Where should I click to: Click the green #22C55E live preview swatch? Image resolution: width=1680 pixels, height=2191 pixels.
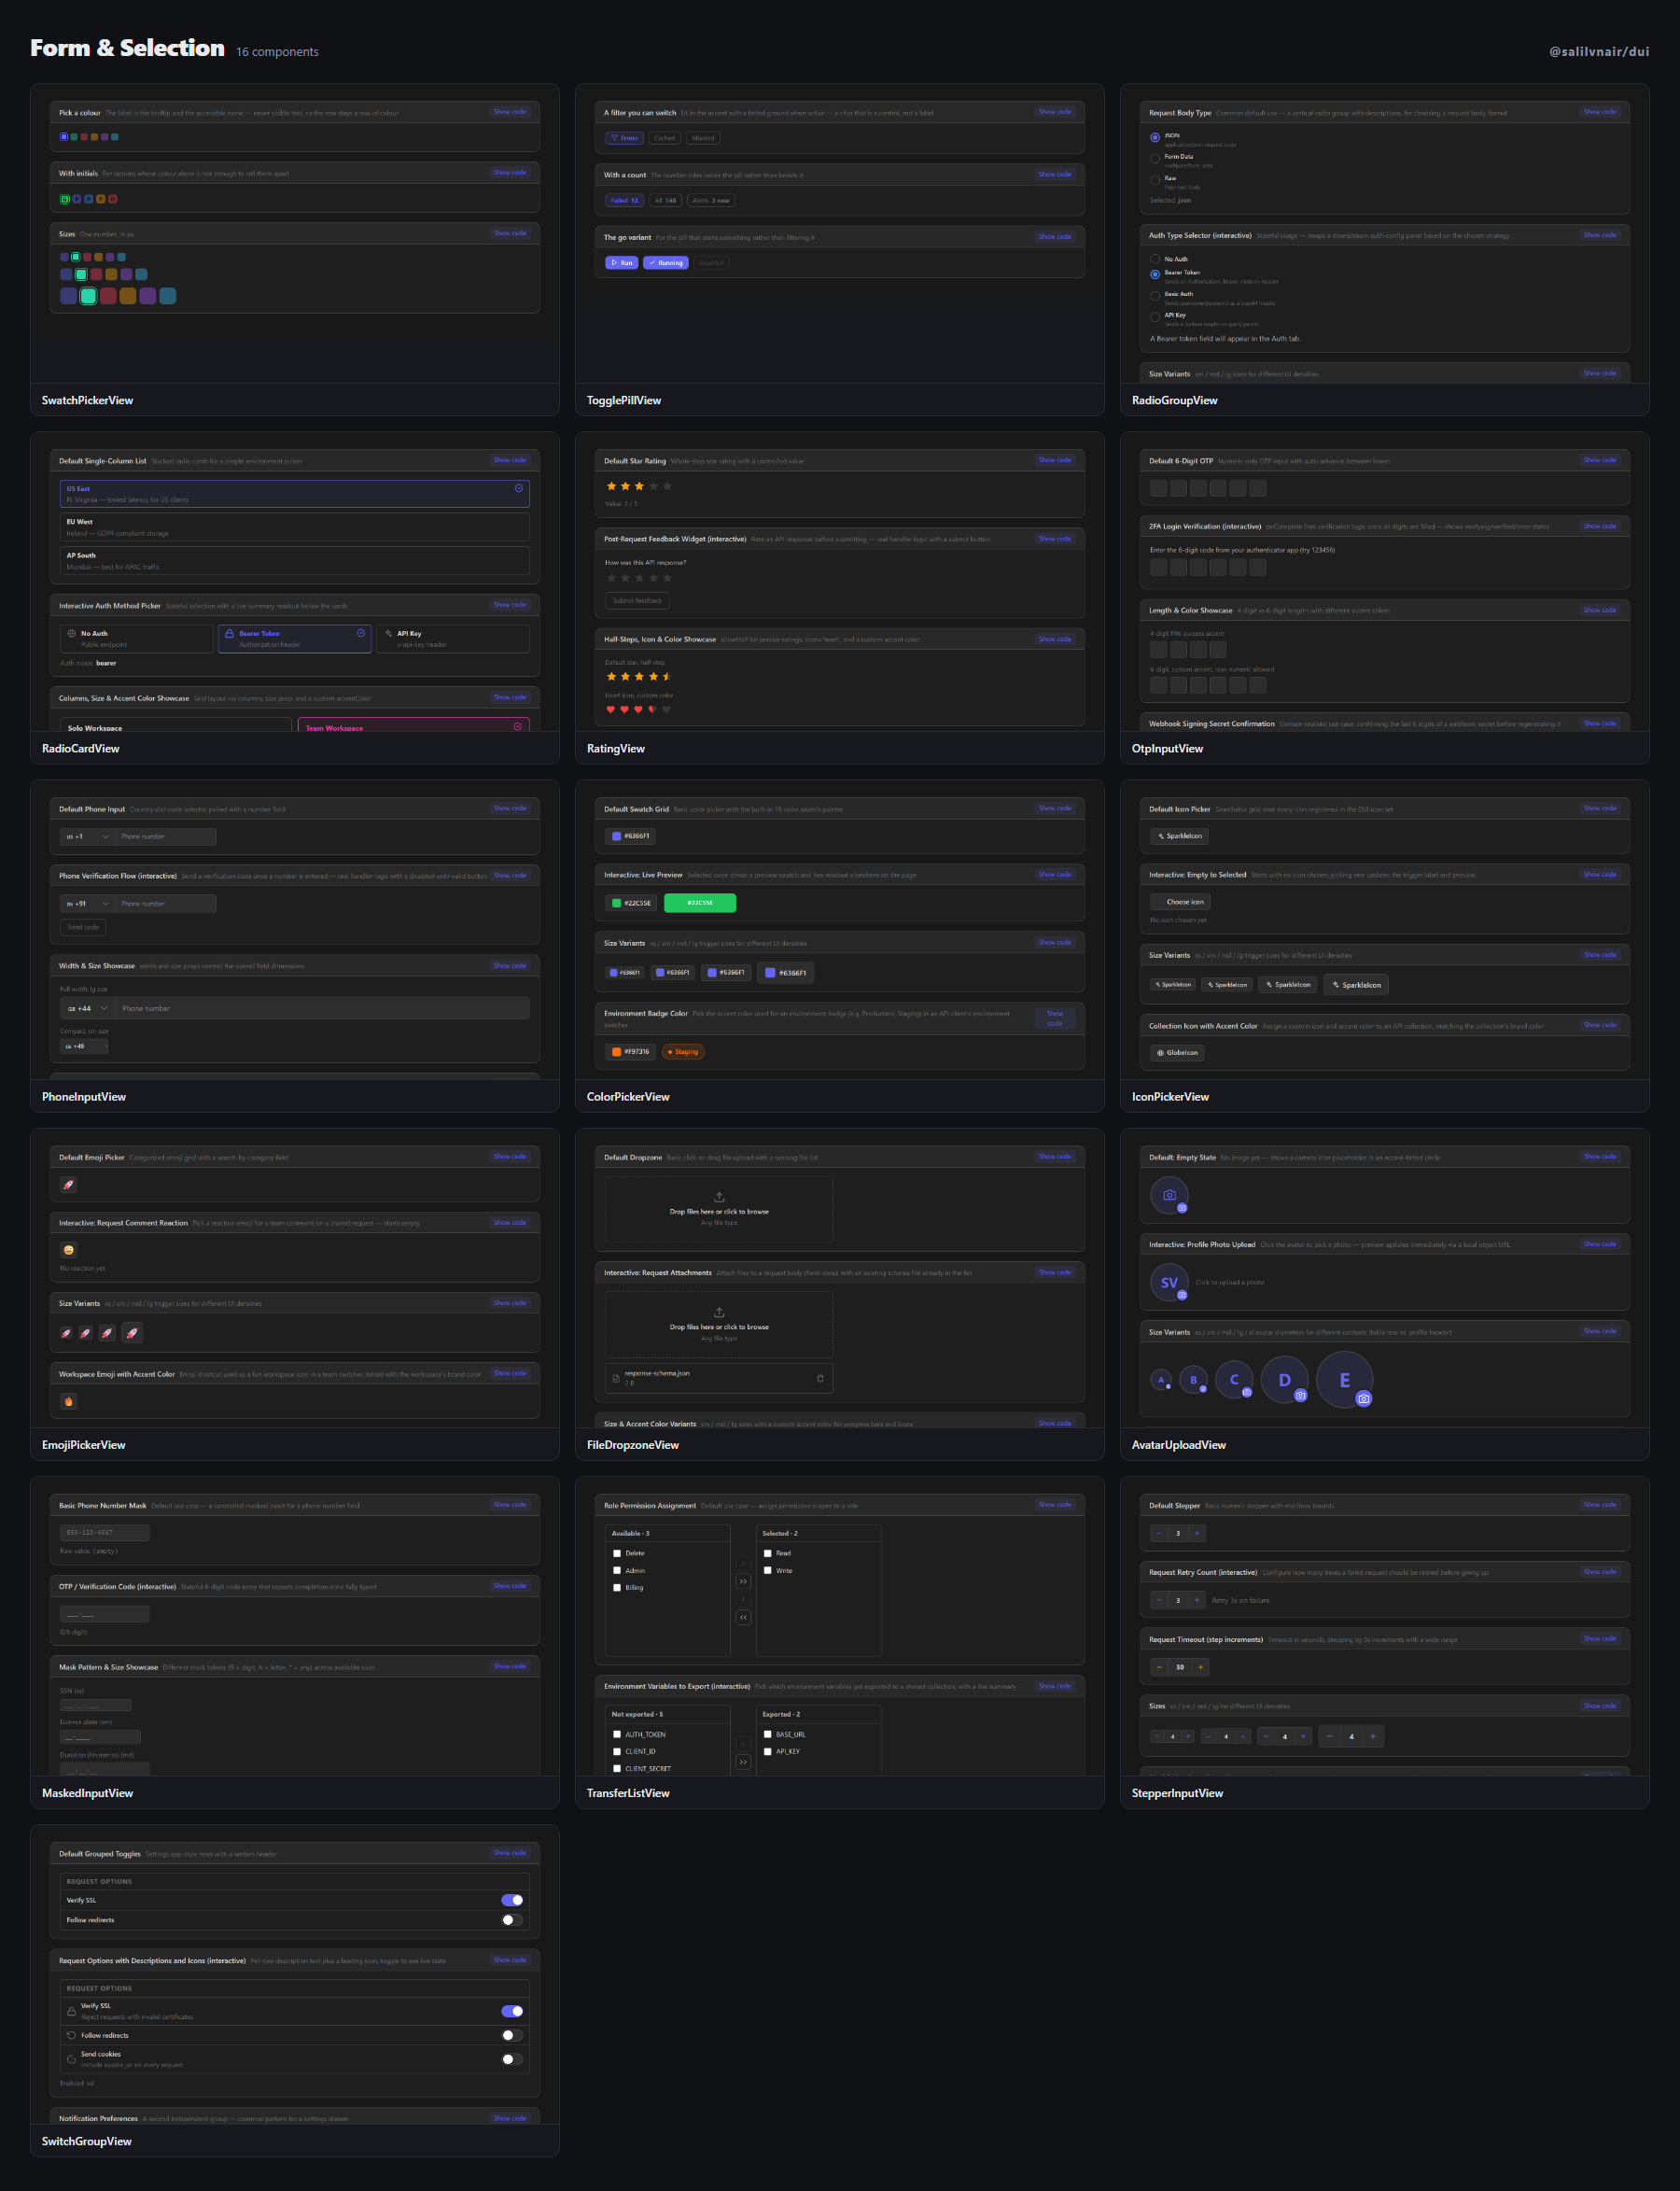[x=700, y=902]
